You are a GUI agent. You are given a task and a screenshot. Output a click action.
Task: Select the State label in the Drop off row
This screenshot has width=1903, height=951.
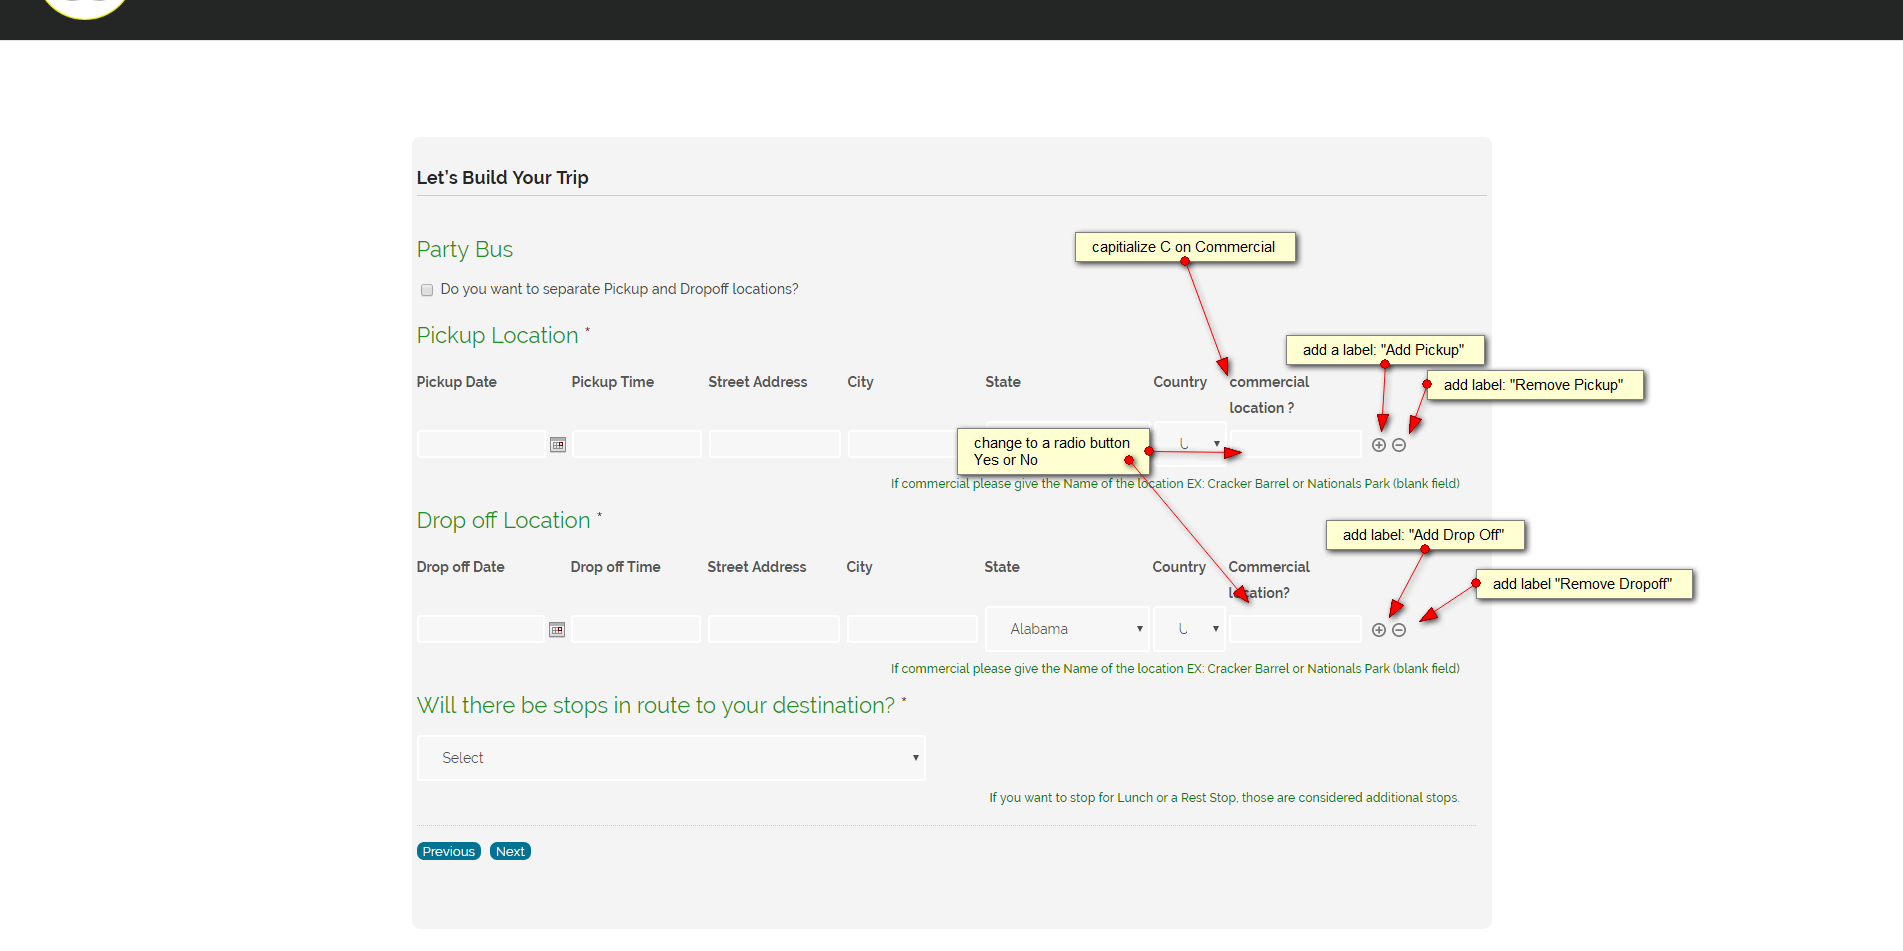(1002, 567)
